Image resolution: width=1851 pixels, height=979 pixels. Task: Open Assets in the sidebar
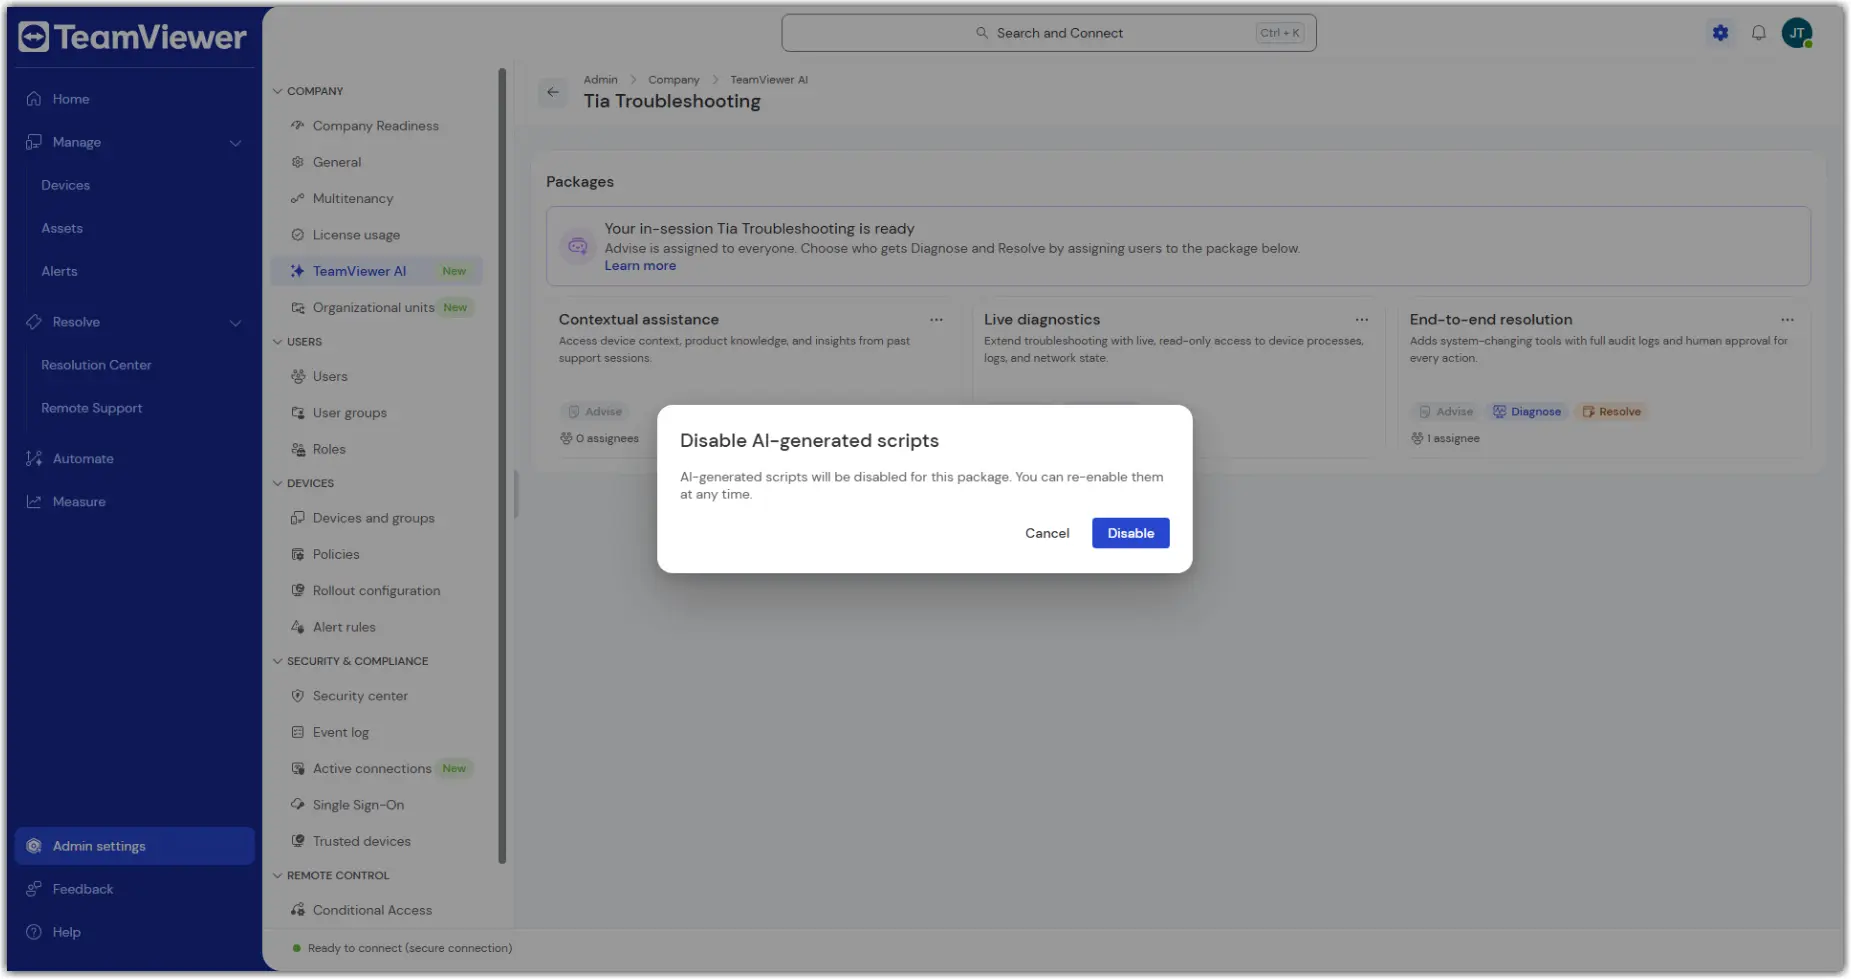click(x=62, y=228)
